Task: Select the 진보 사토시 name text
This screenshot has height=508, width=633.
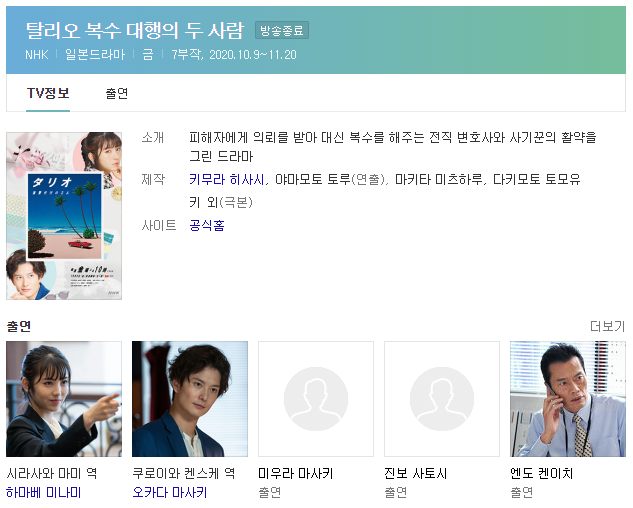Action: click(x=415, y=473)
